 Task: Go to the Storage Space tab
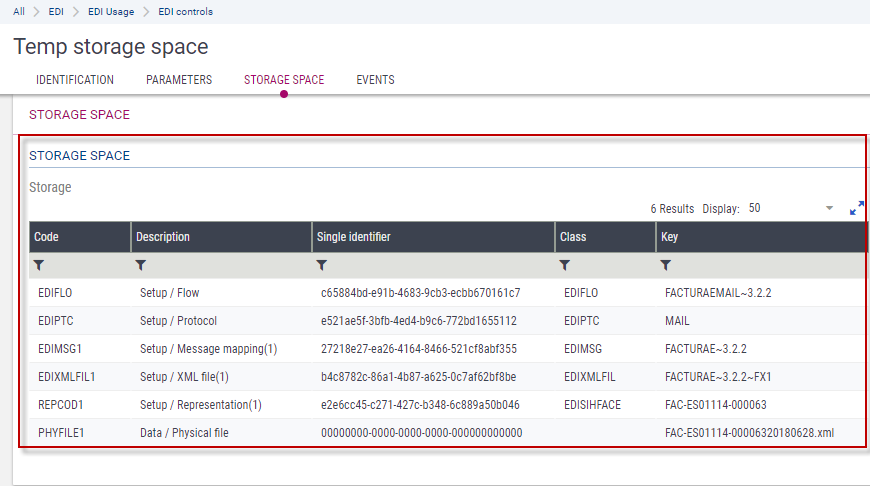tap(284, 80)
